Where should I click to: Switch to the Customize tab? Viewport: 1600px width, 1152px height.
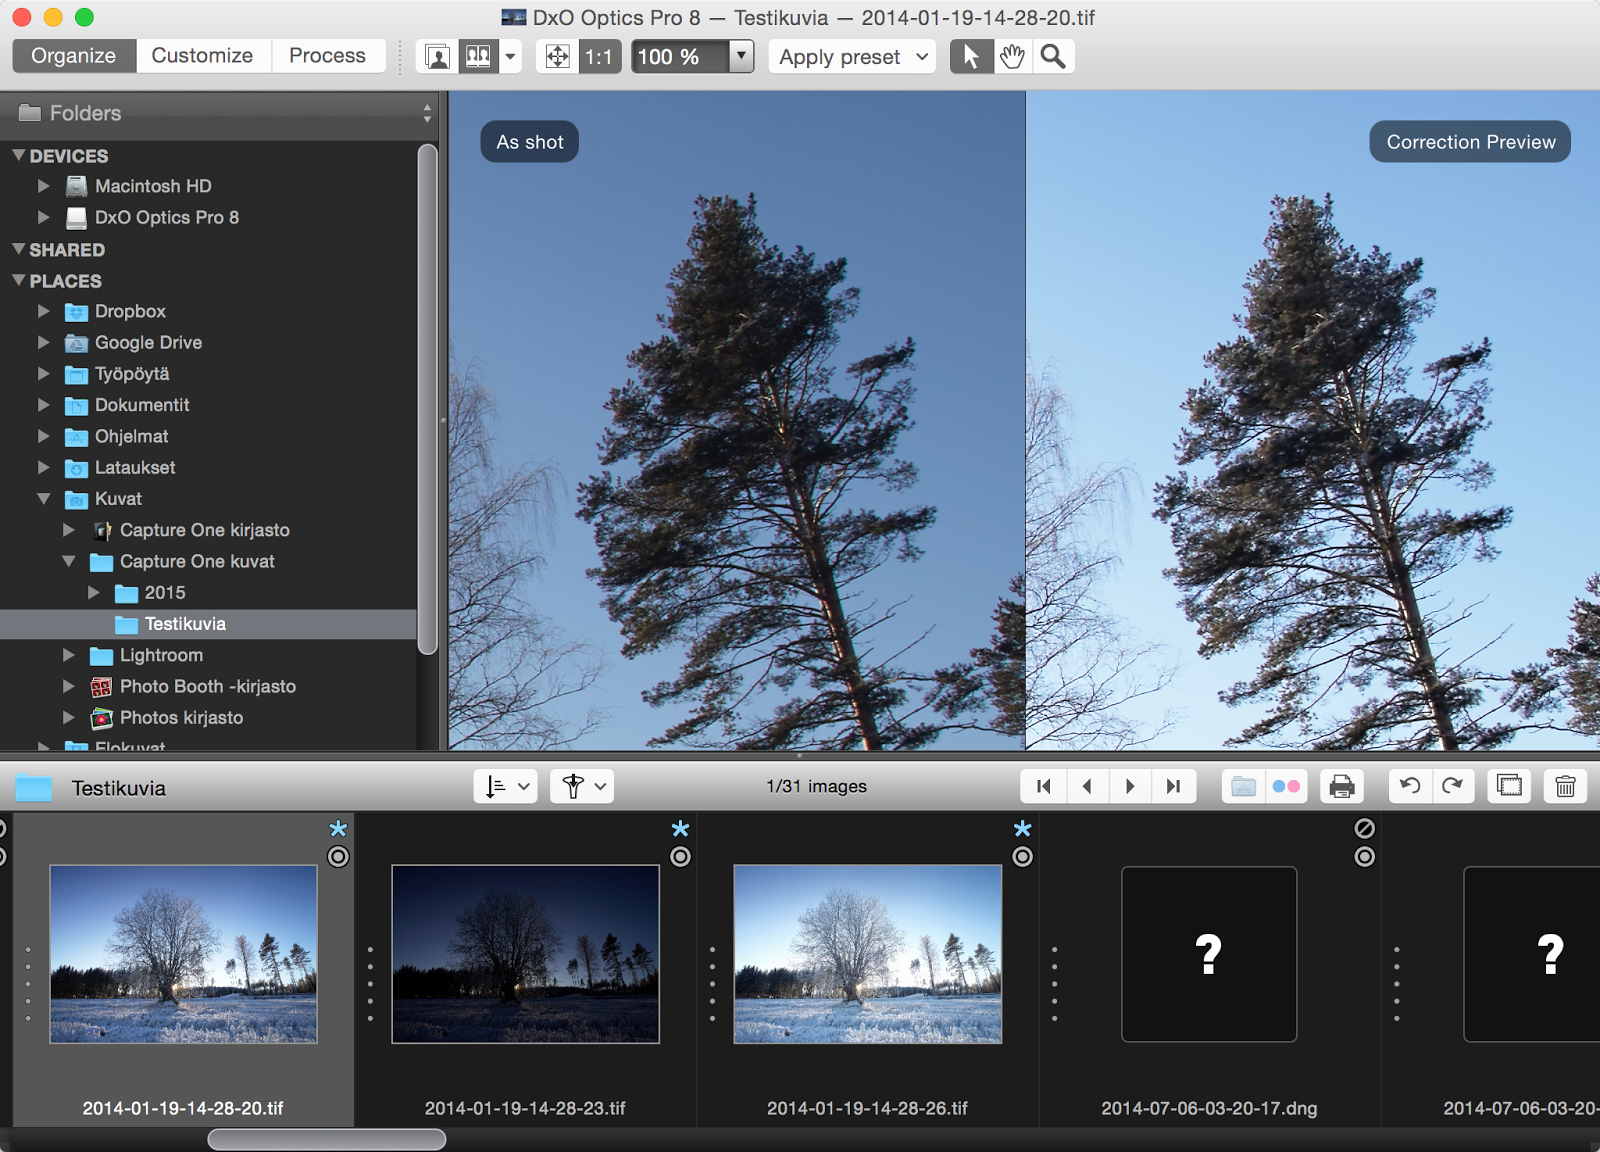(203, 56)
